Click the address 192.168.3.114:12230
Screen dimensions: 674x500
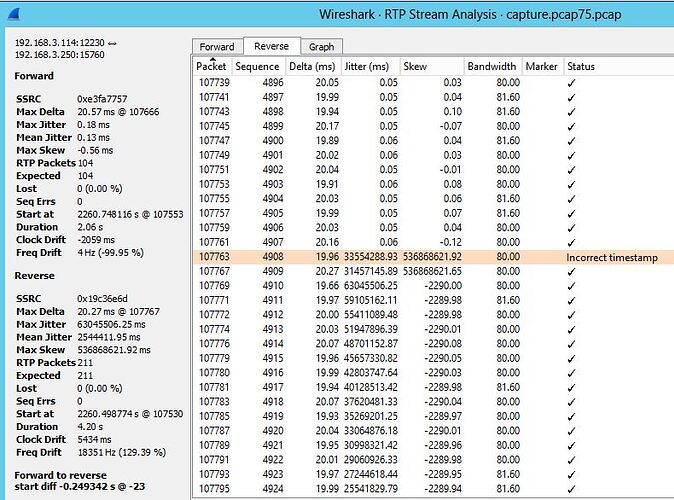(60, 43)
